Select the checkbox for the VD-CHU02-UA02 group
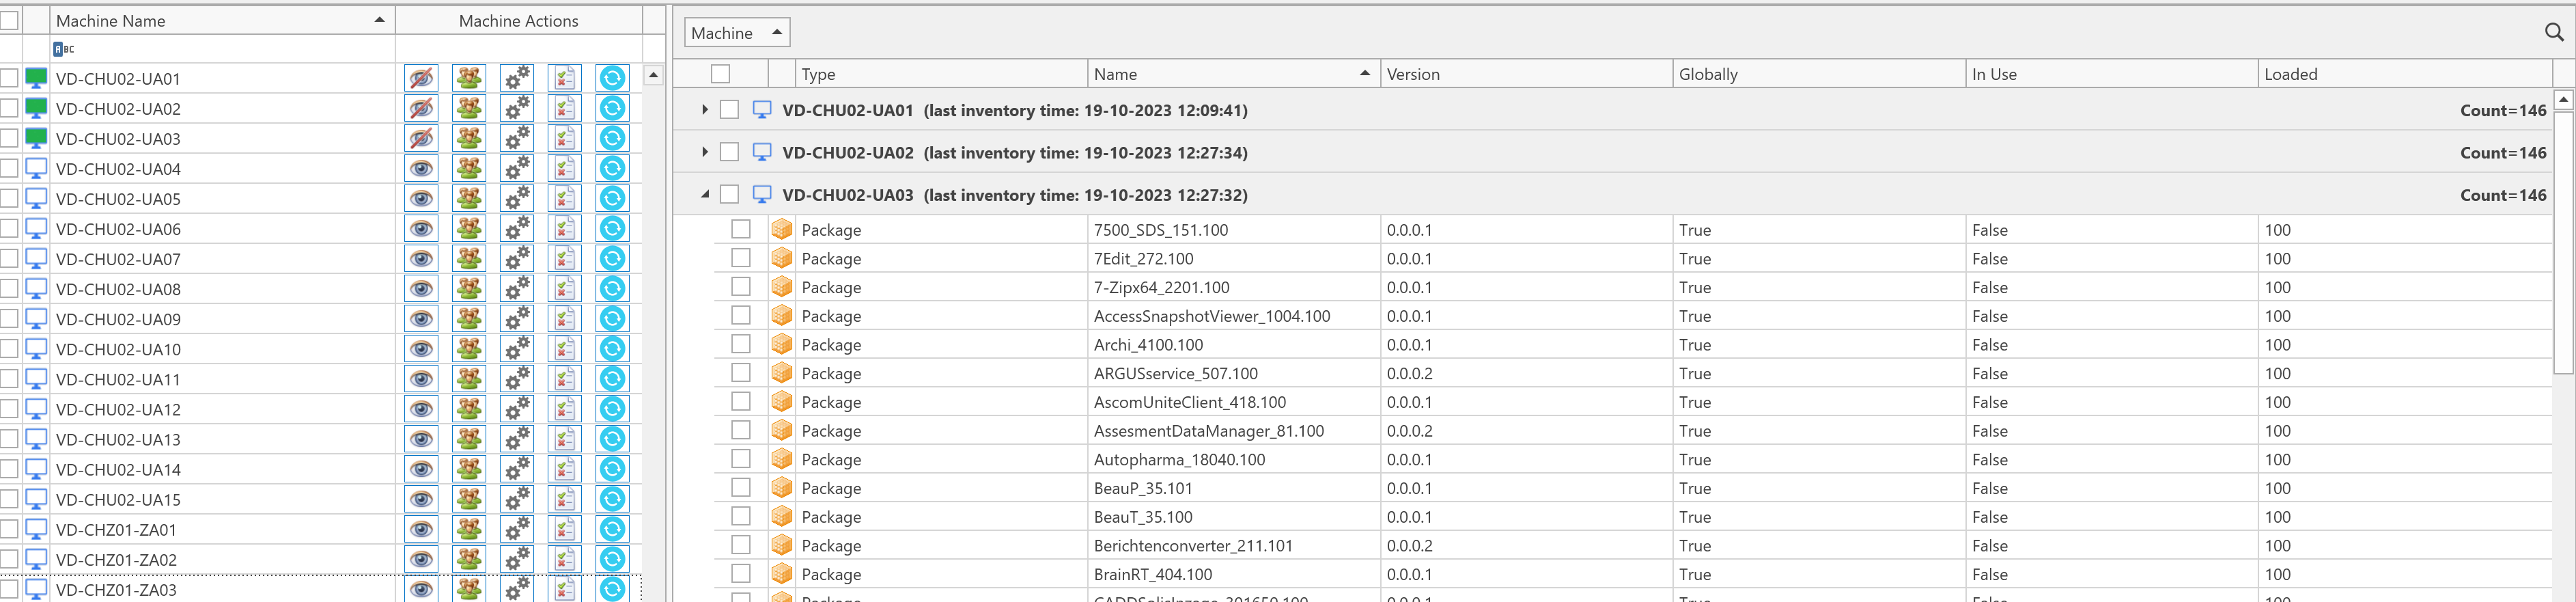The image size is (2576, 602). [729, 152]
